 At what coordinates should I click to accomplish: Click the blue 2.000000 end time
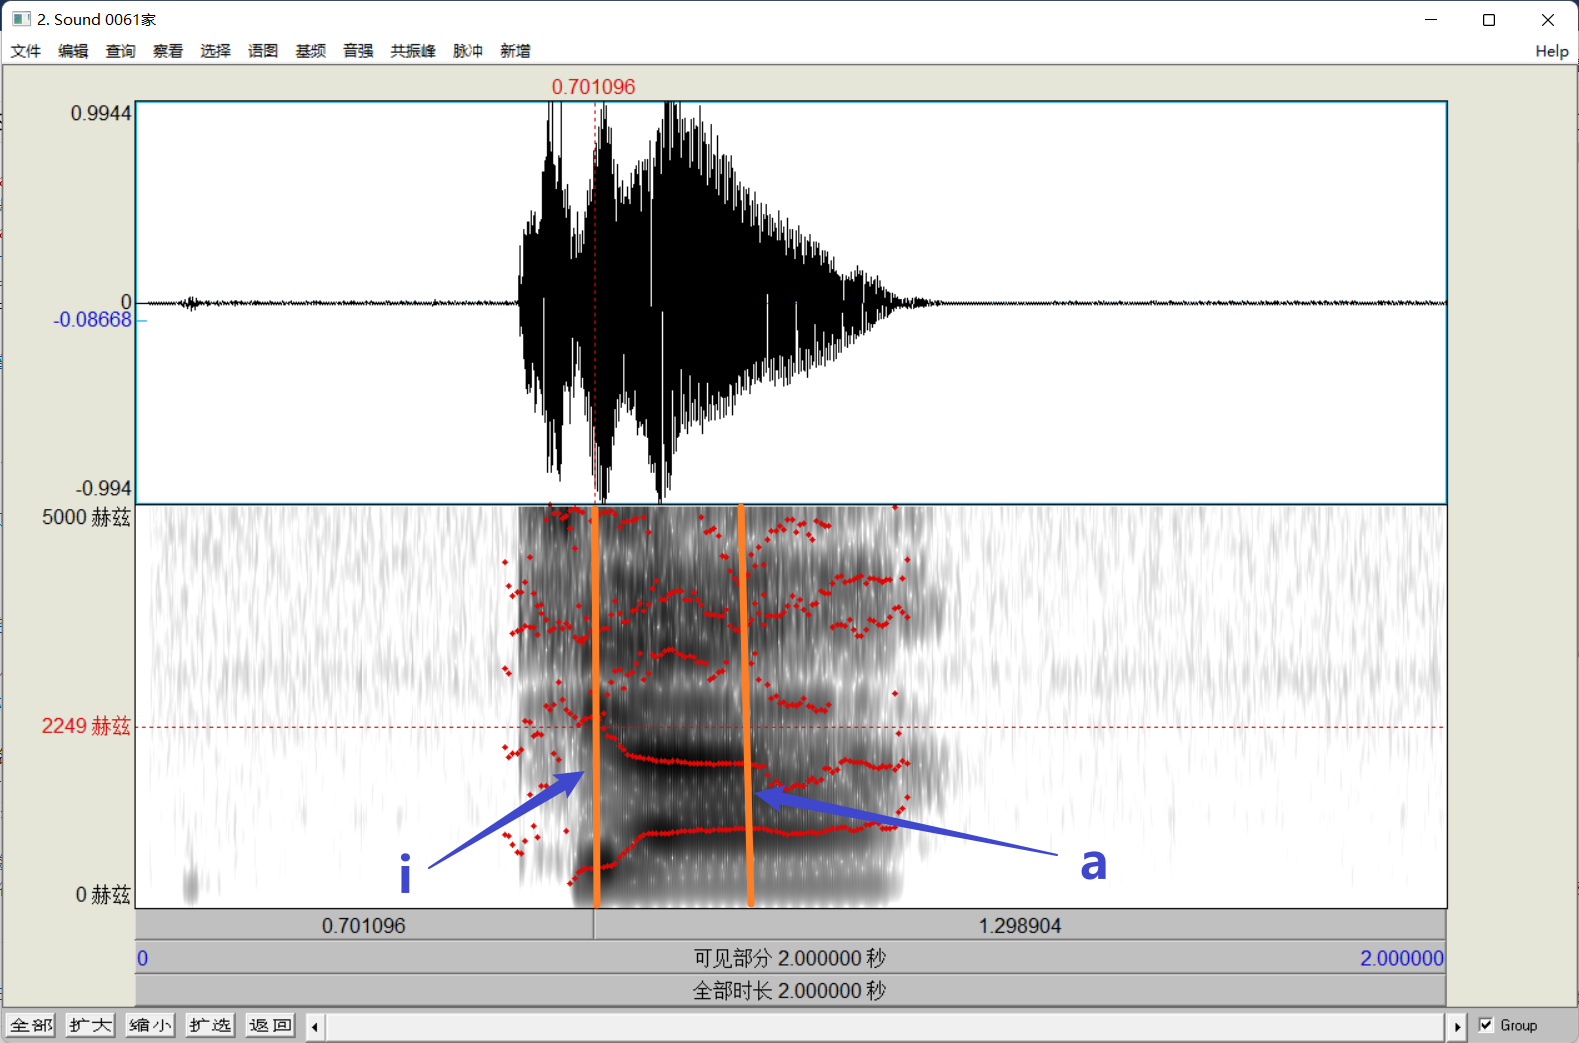(1402, 958)
